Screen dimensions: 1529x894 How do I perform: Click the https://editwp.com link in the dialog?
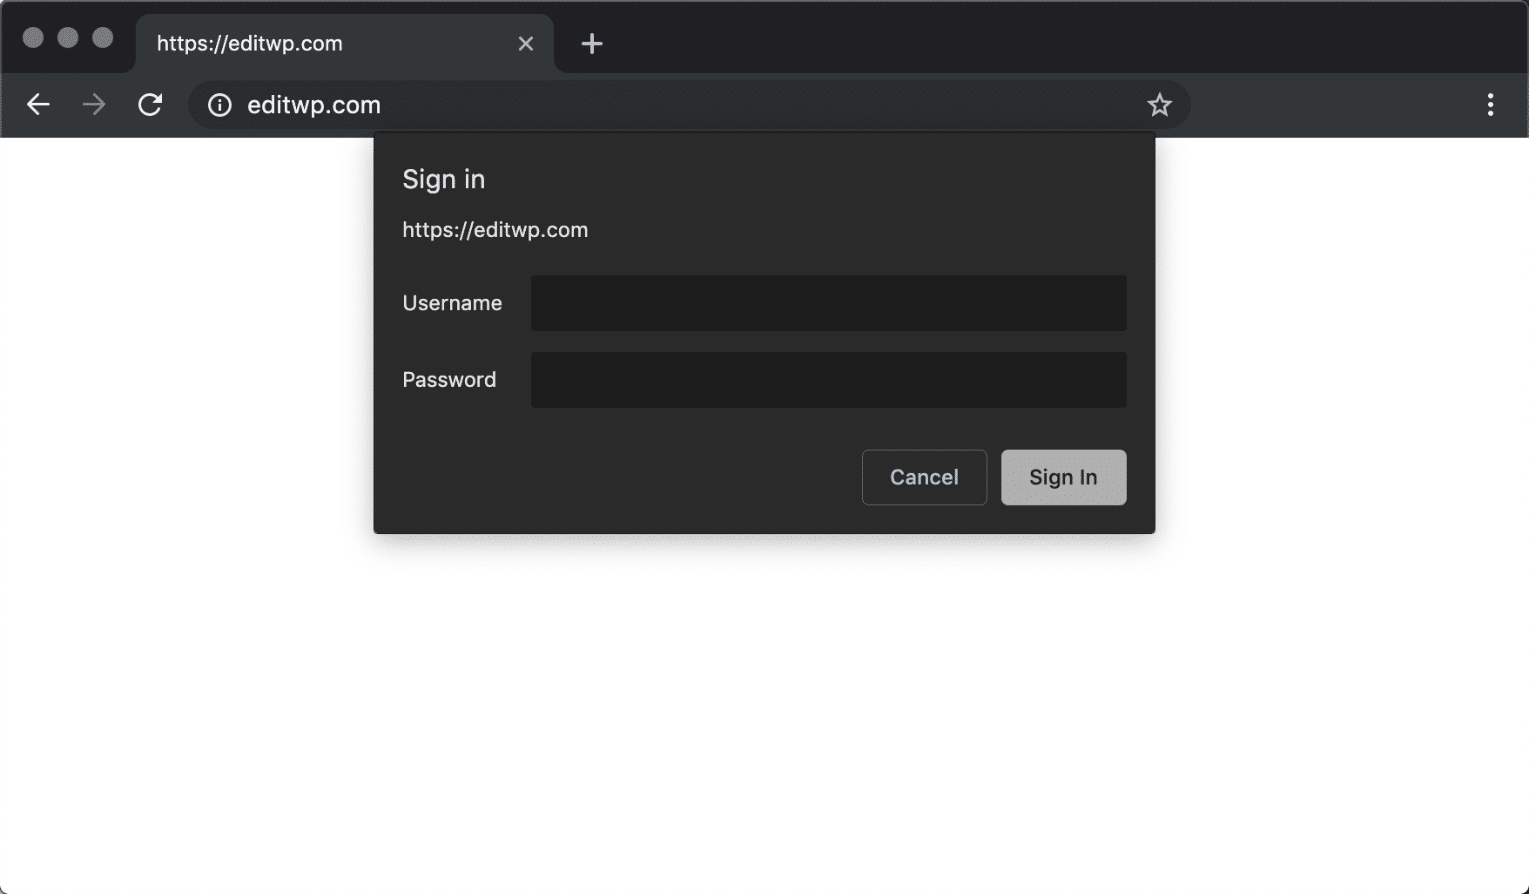click(x=495, y=229)
